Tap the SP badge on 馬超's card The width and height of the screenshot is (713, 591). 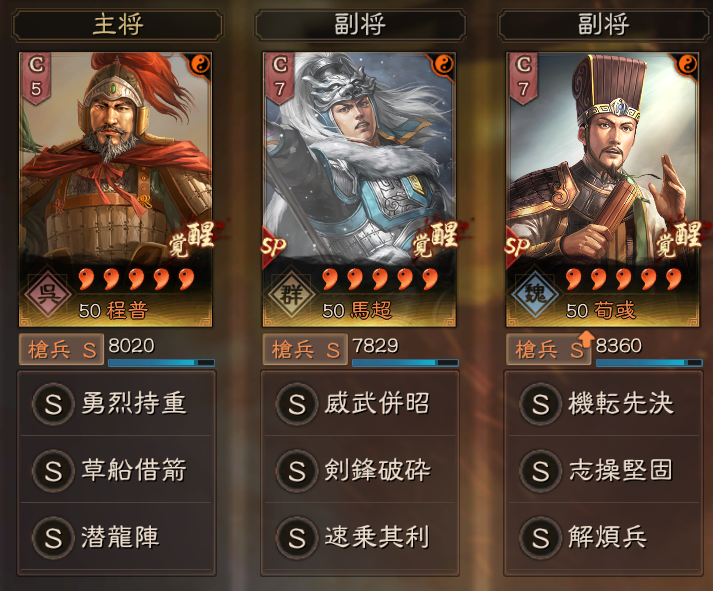click(x=274, y=246)
